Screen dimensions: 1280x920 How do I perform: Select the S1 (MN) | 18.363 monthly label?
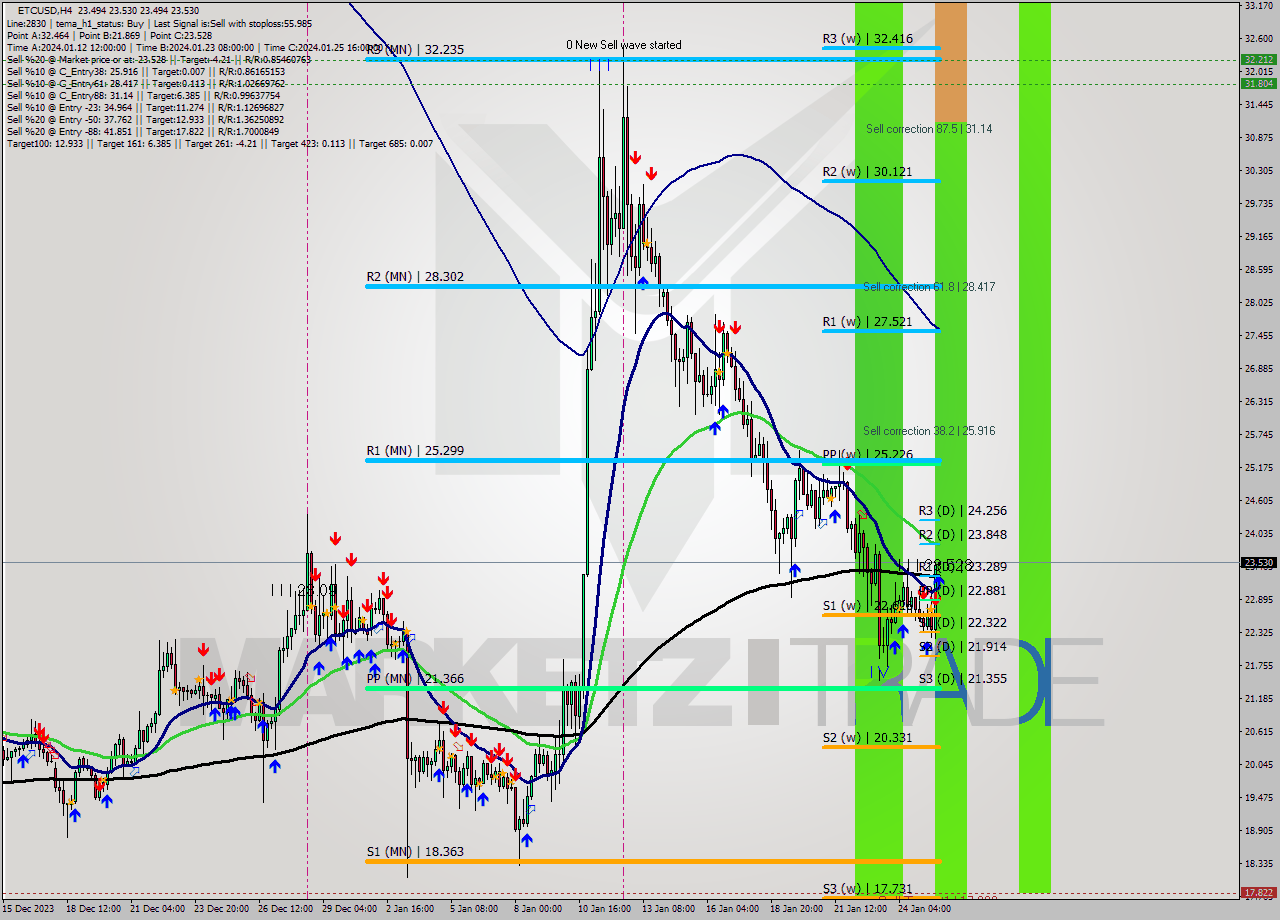click(x=415, y=852)
